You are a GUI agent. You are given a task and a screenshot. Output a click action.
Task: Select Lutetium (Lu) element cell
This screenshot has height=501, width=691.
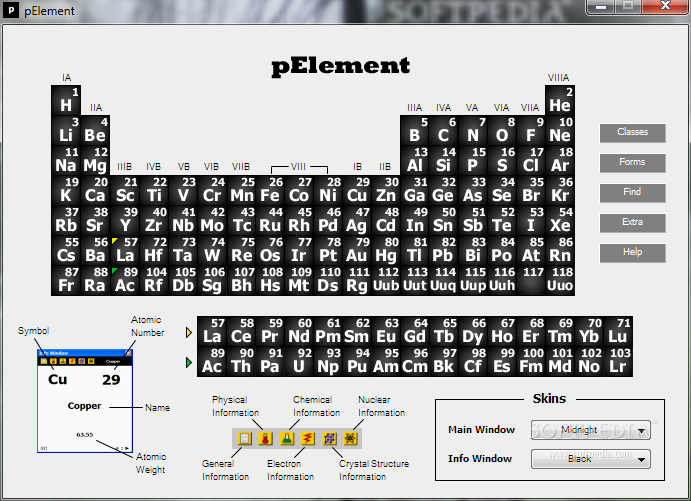click(x=618, y=331)
